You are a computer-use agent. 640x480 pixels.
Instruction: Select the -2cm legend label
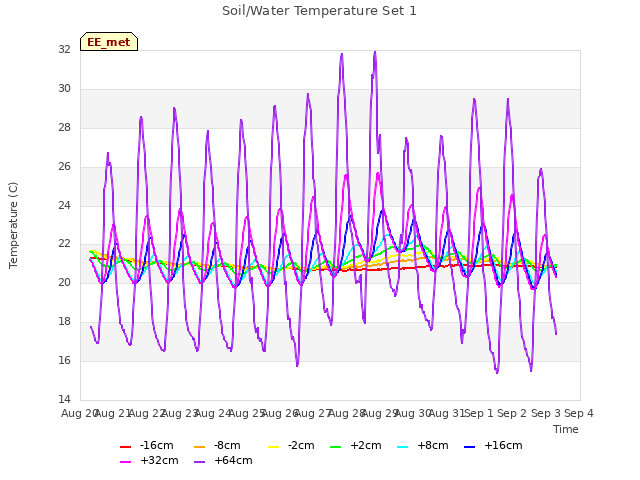301,445
